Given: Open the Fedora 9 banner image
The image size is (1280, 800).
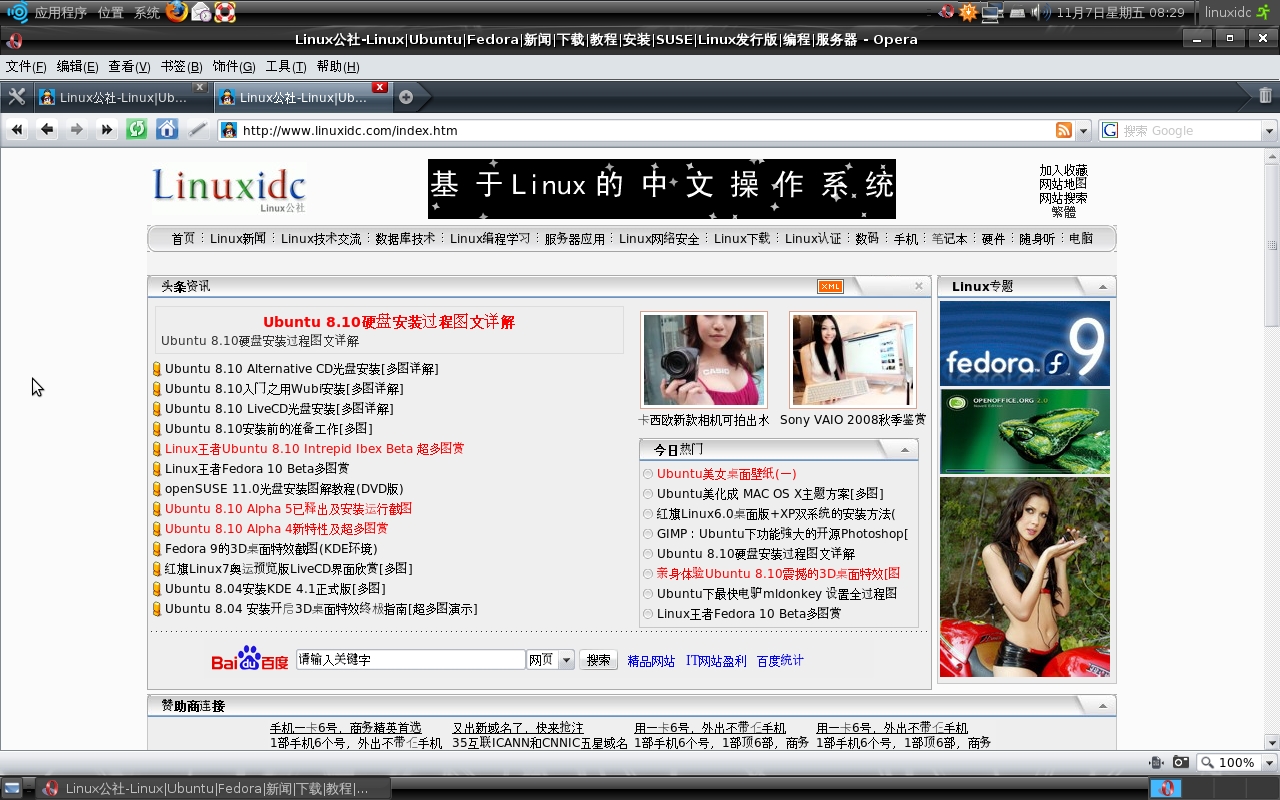Looking at the screenshot, I should coord(1025,343).
